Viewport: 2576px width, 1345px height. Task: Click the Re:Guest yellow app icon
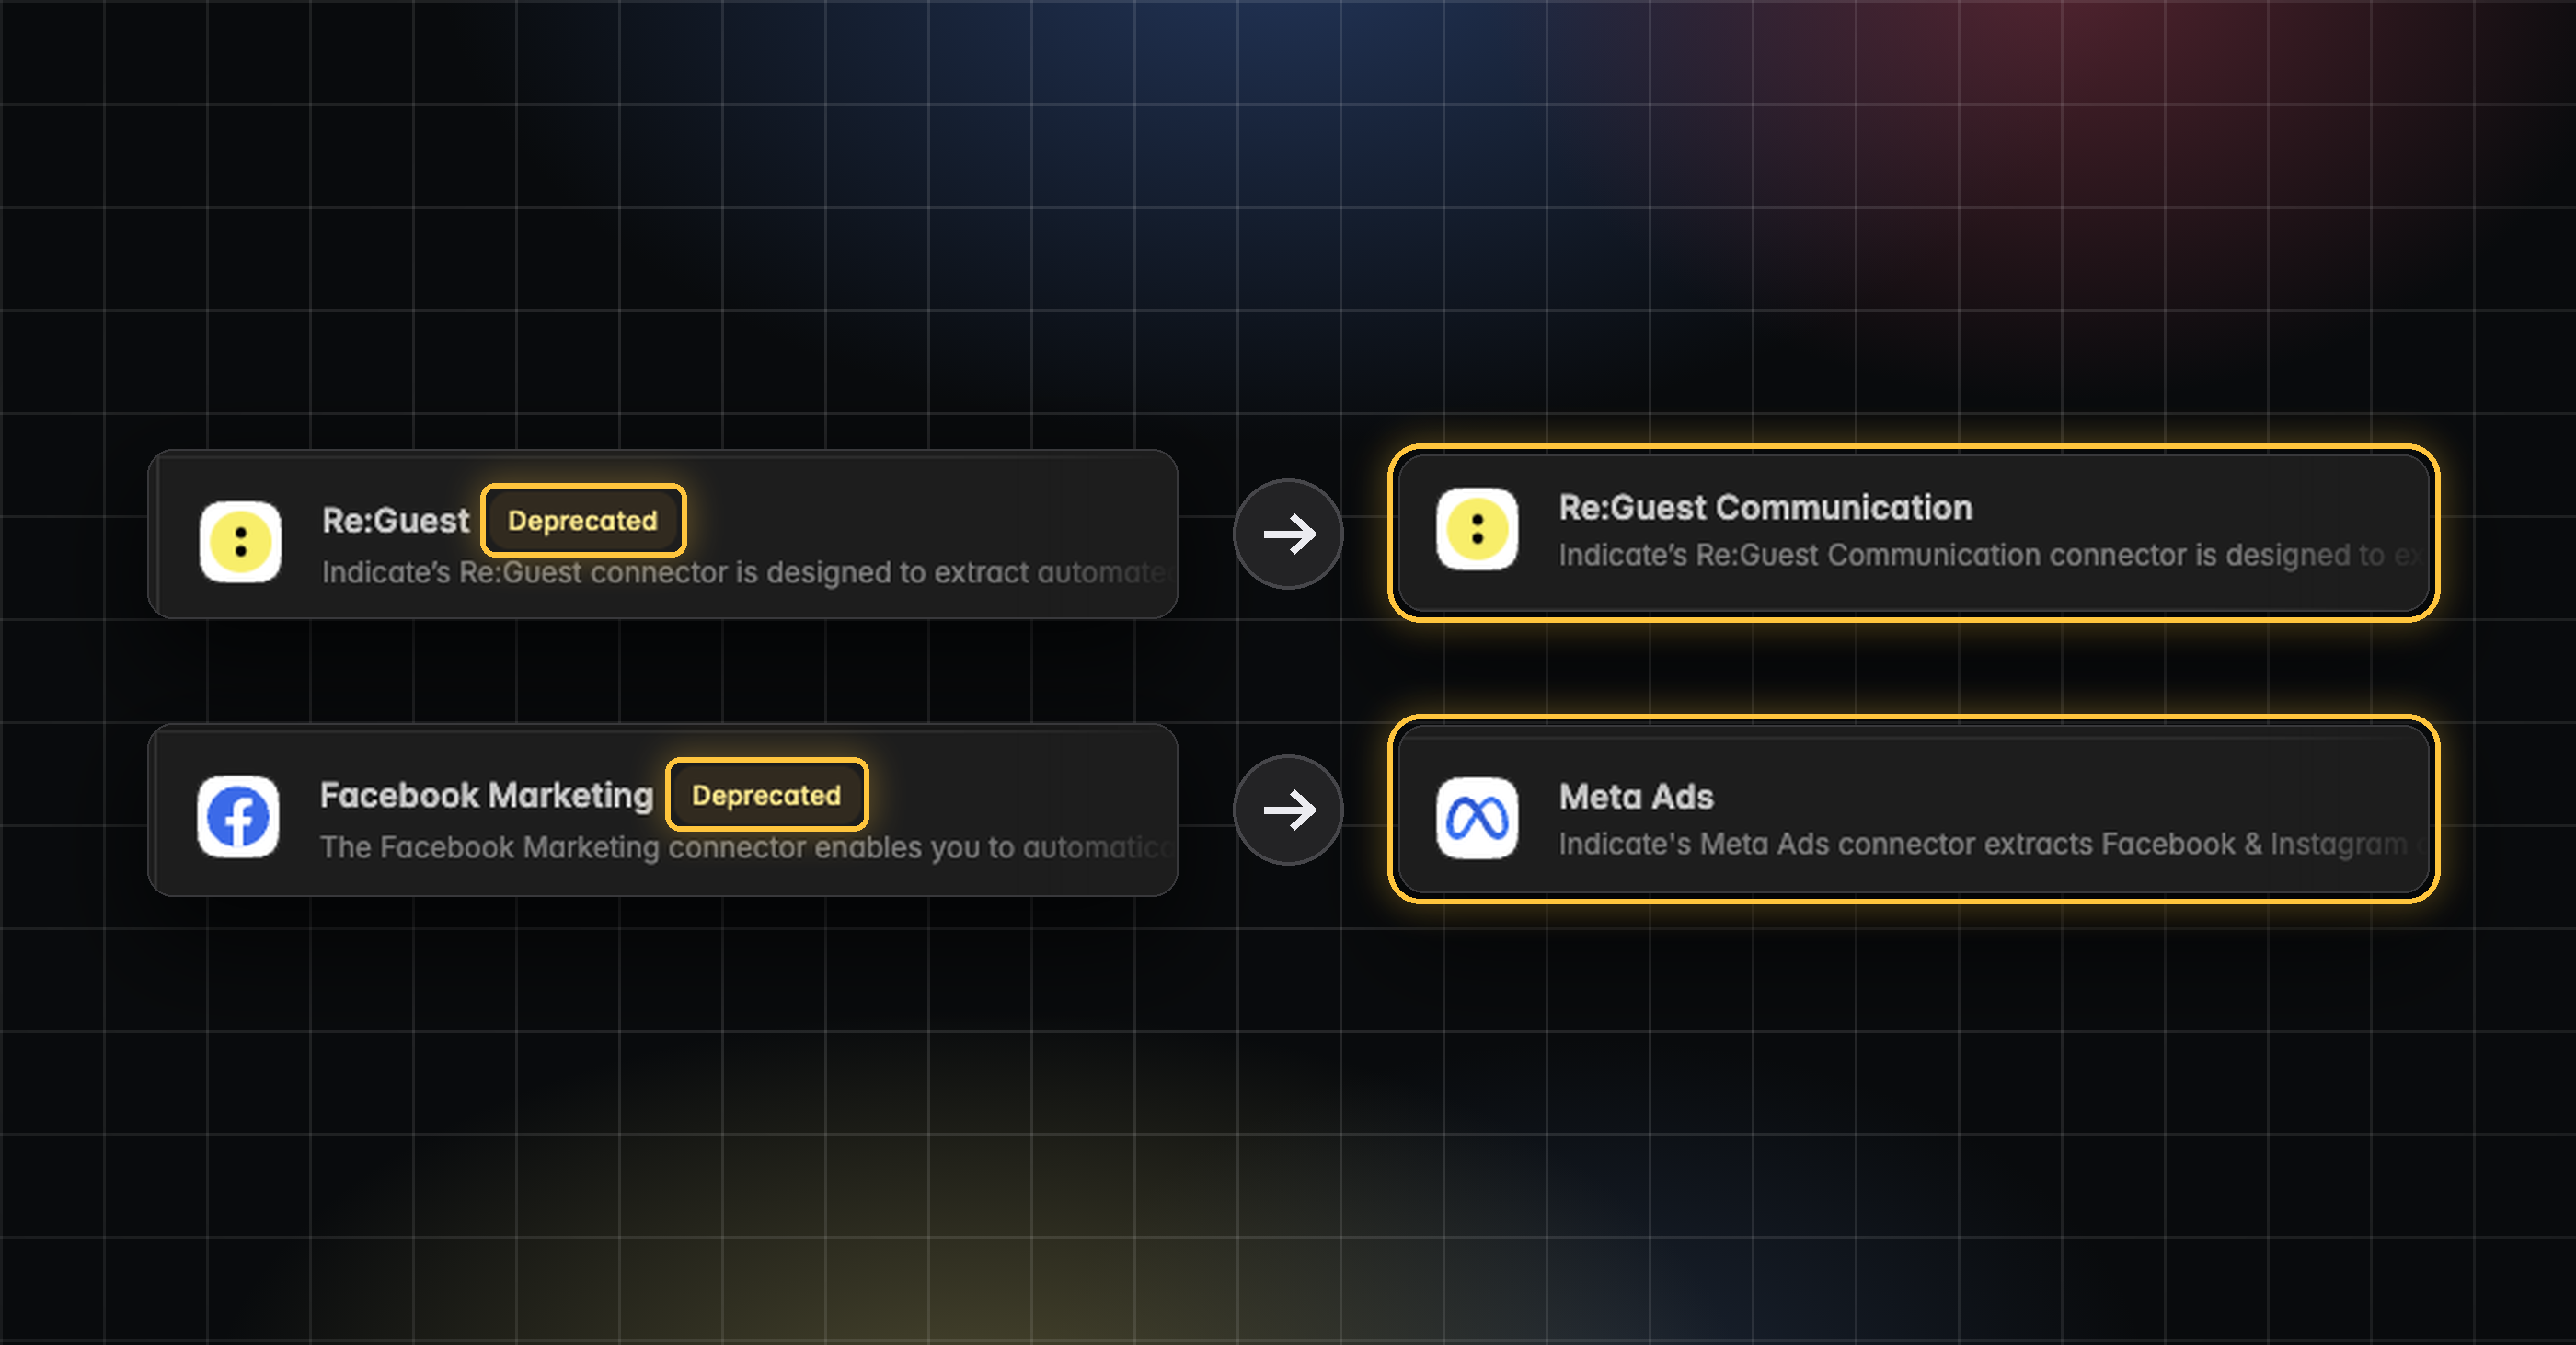240,542
